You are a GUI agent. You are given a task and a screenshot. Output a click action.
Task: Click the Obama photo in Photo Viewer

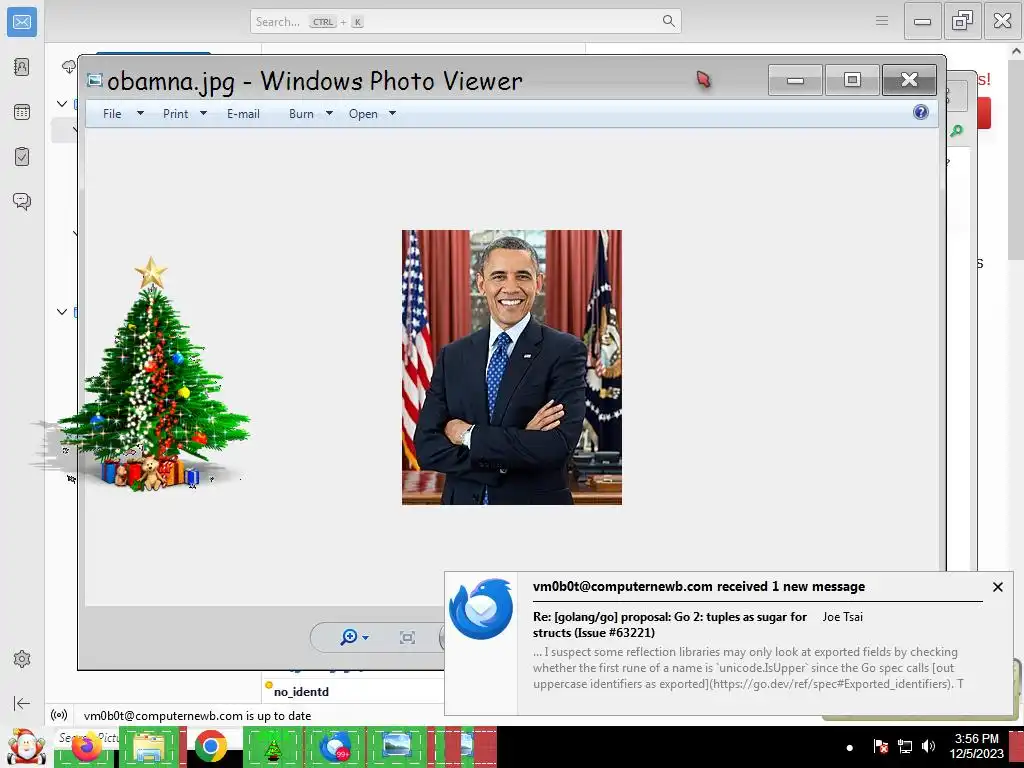pyautogui.click(x=511, y=367)
